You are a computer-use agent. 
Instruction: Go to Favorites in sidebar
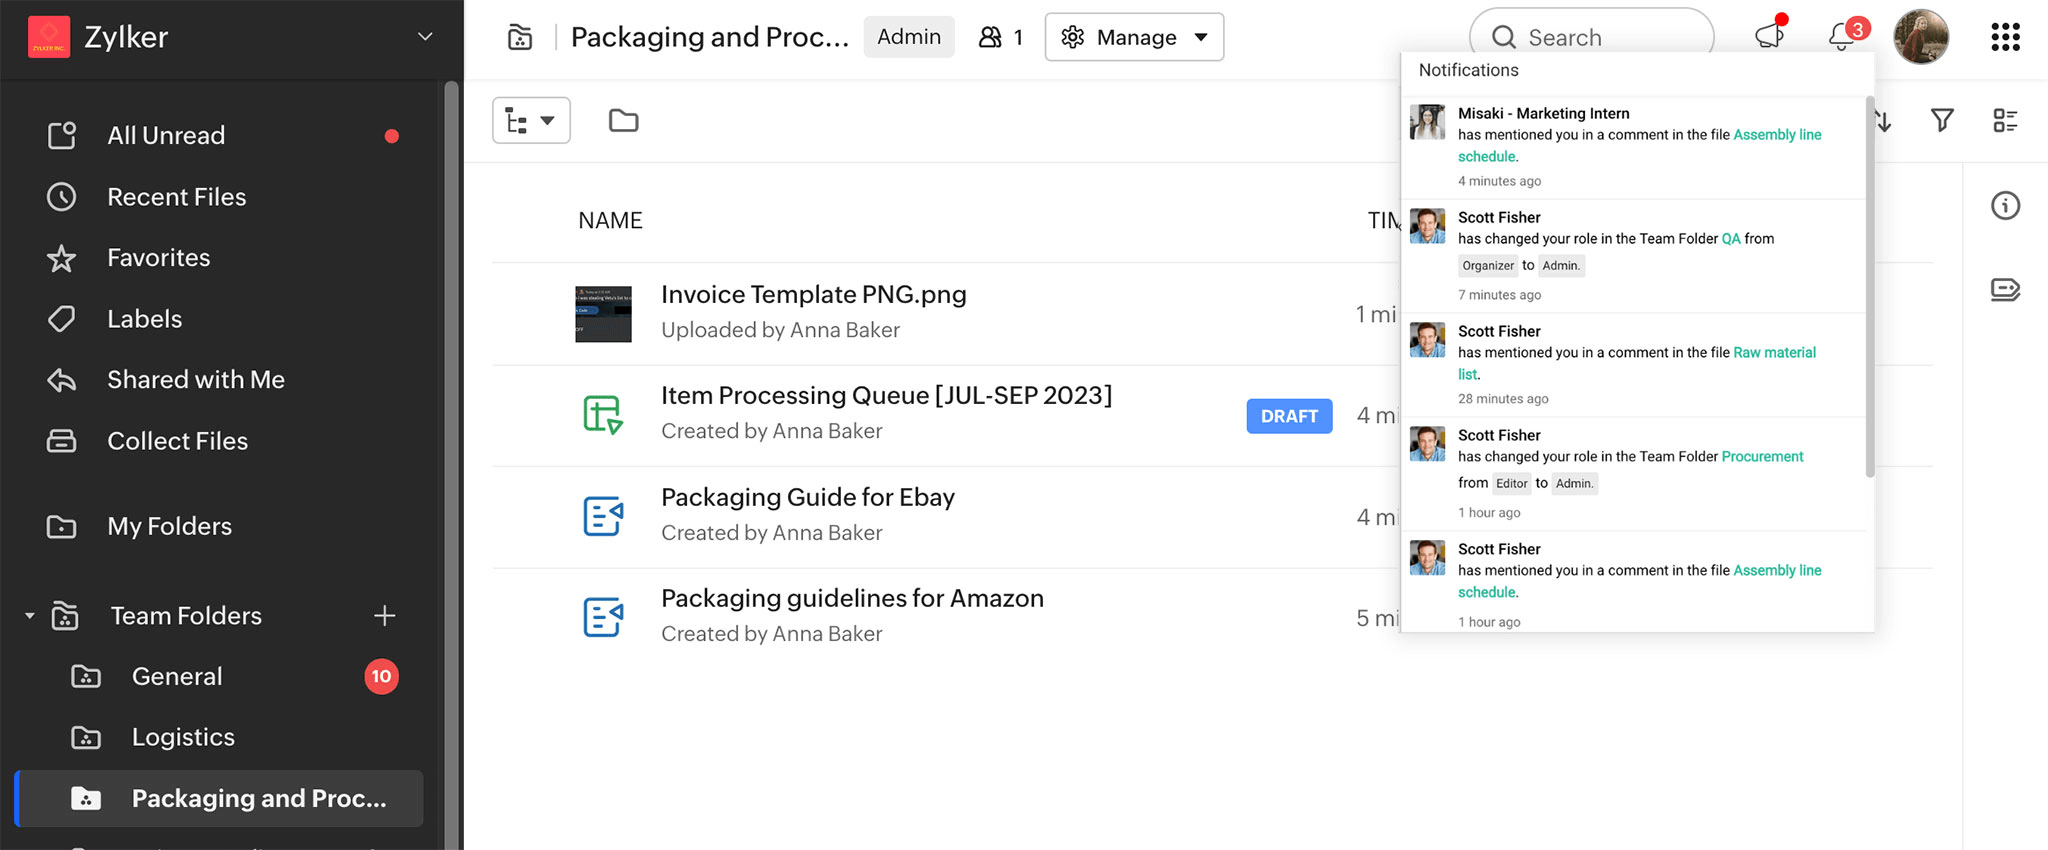point(158,258)
